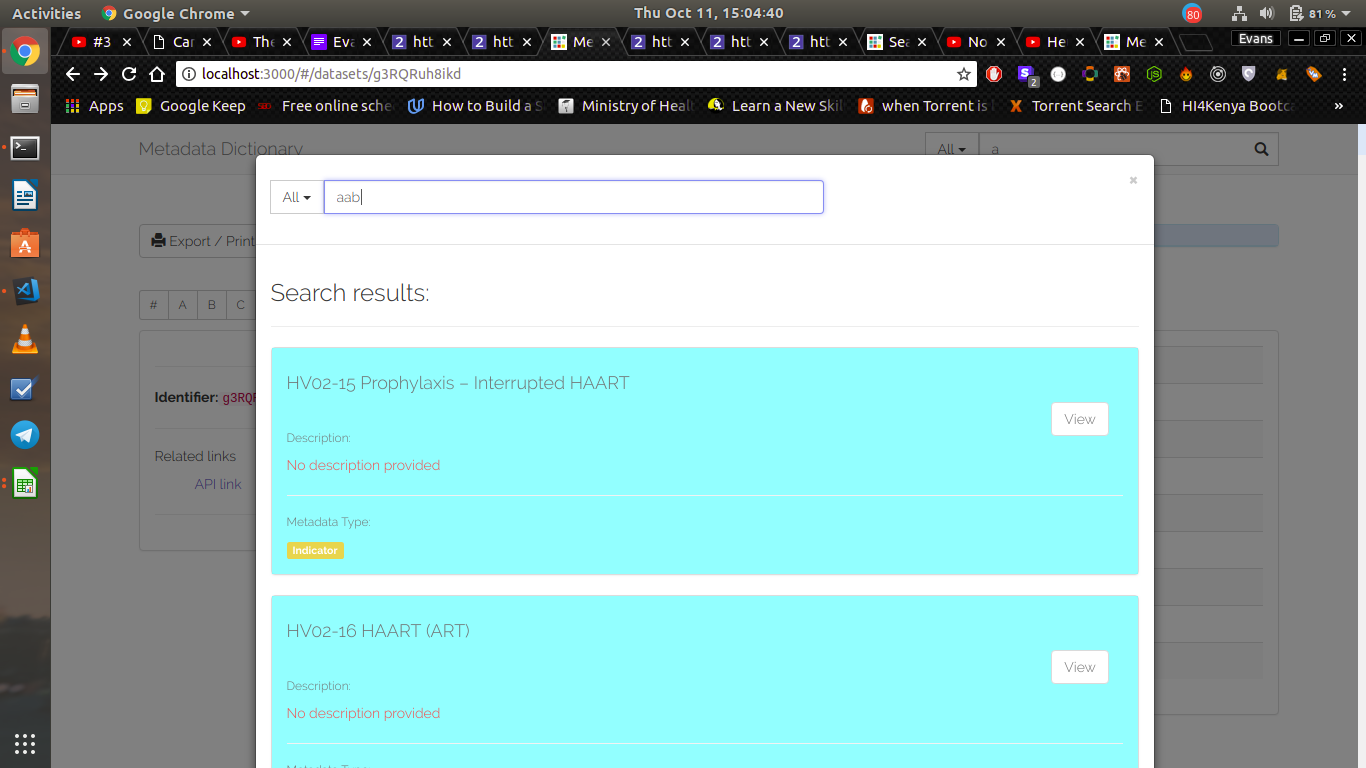Close the search modal with ×
The height and width of the screenshot is (768, 1366).
[1133, 180]
